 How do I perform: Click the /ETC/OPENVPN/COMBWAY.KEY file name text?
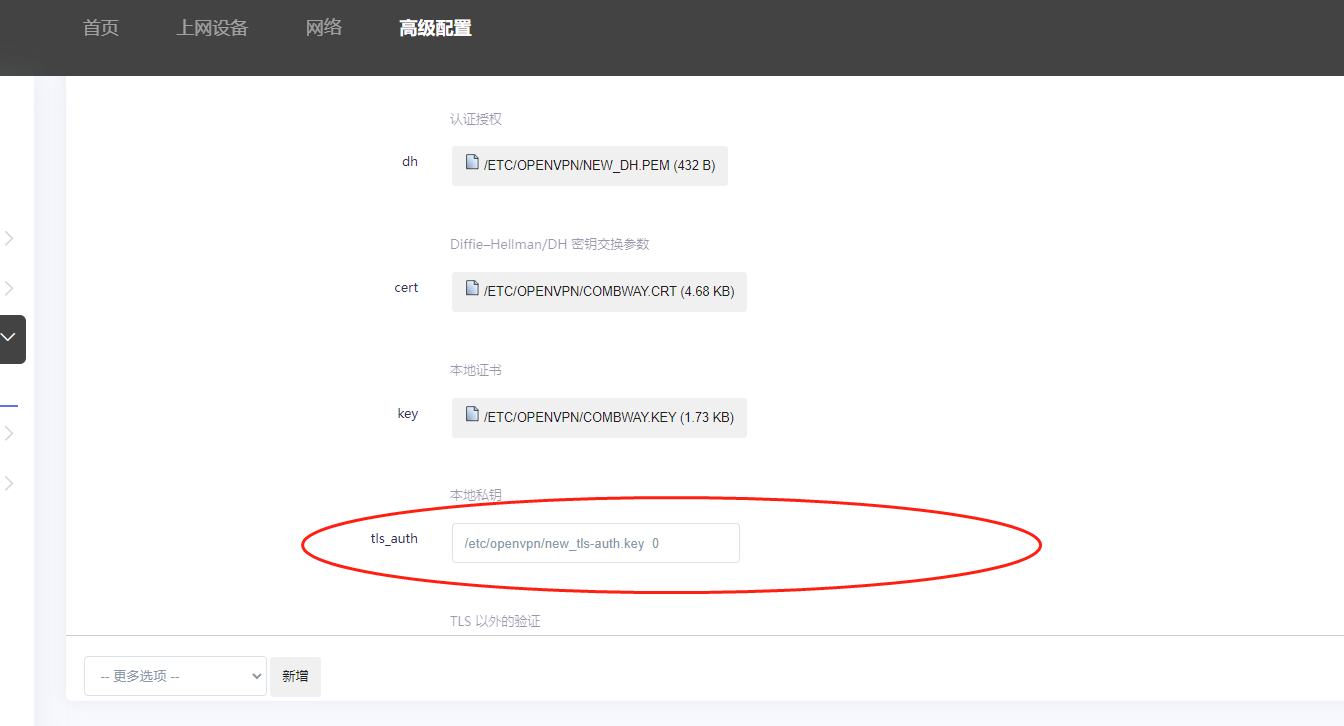[x=608, y=418]
